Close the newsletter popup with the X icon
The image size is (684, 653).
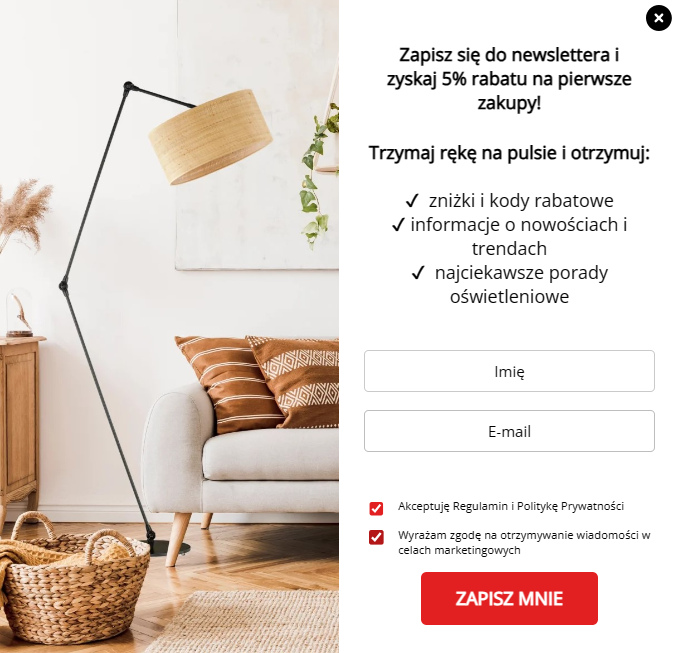pos(658,18)
